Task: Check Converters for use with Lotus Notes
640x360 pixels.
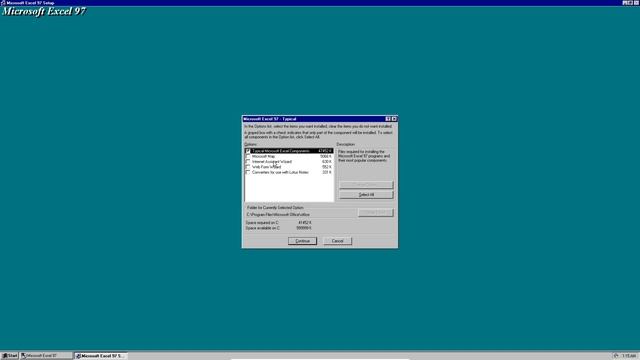Action: [x=248, y=172]
